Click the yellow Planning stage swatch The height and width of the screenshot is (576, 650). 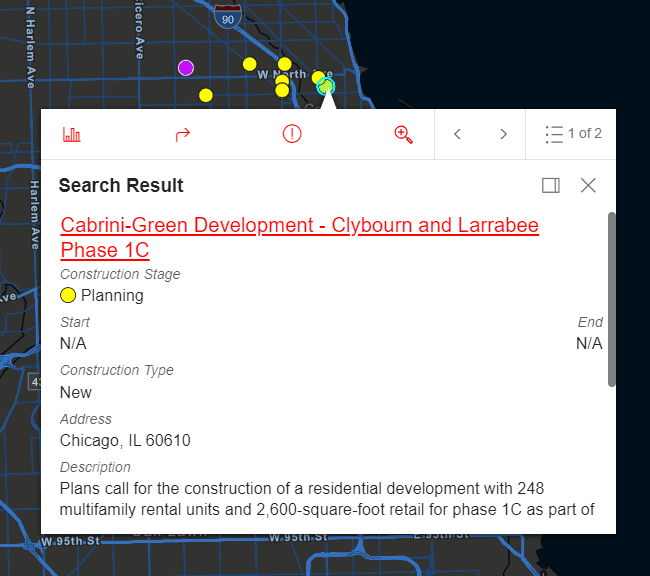pyautogui.click(x=68, y=295)
